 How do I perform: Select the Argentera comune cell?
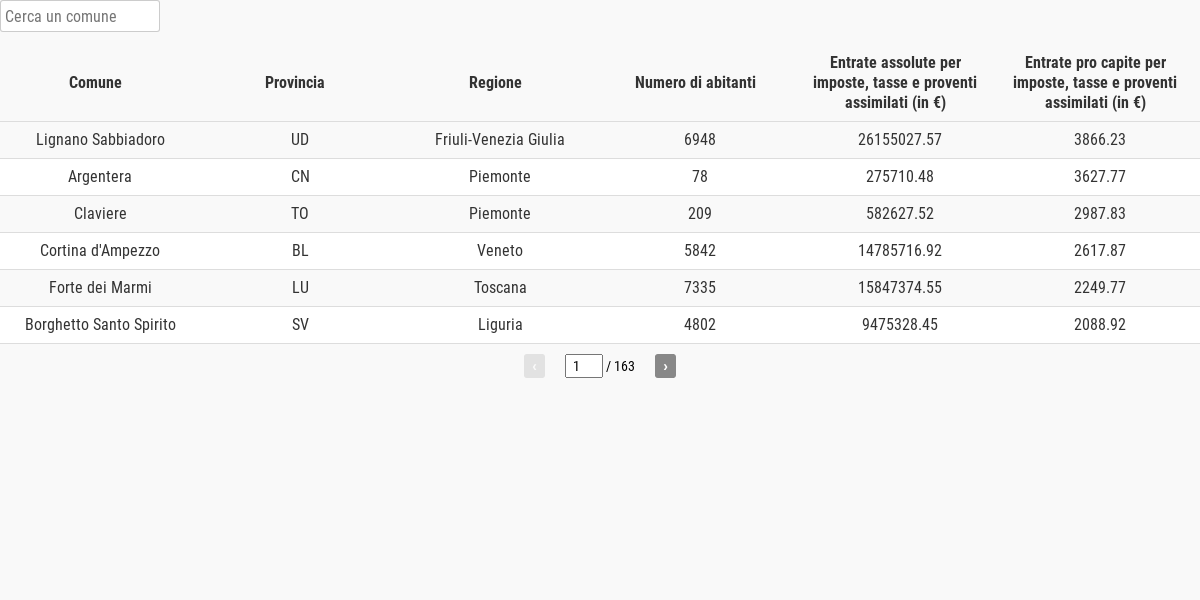(x=100, y=177)
